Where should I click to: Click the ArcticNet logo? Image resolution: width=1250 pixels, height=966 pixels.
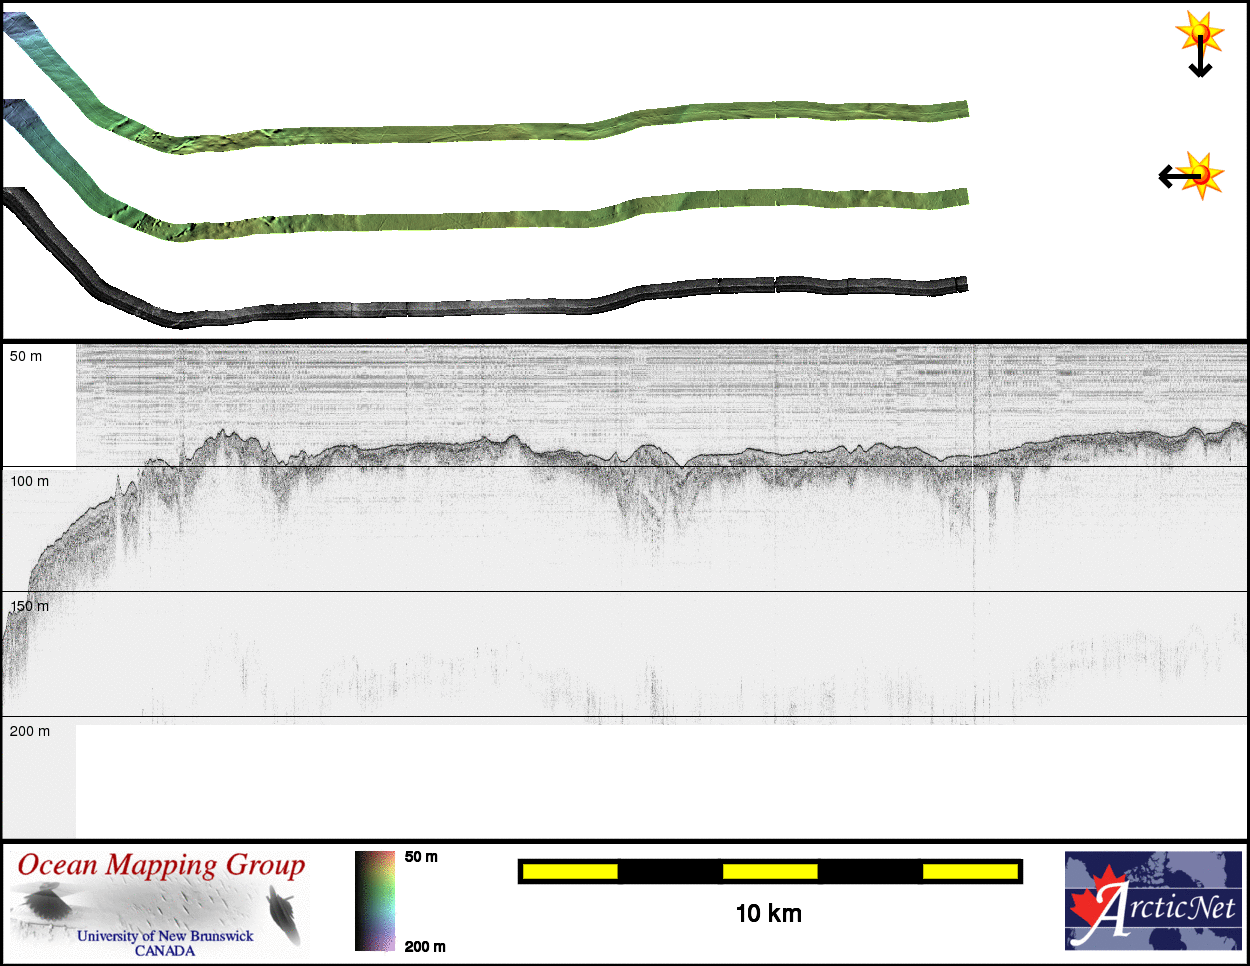pyautogui.click(x=1153, y=900)
